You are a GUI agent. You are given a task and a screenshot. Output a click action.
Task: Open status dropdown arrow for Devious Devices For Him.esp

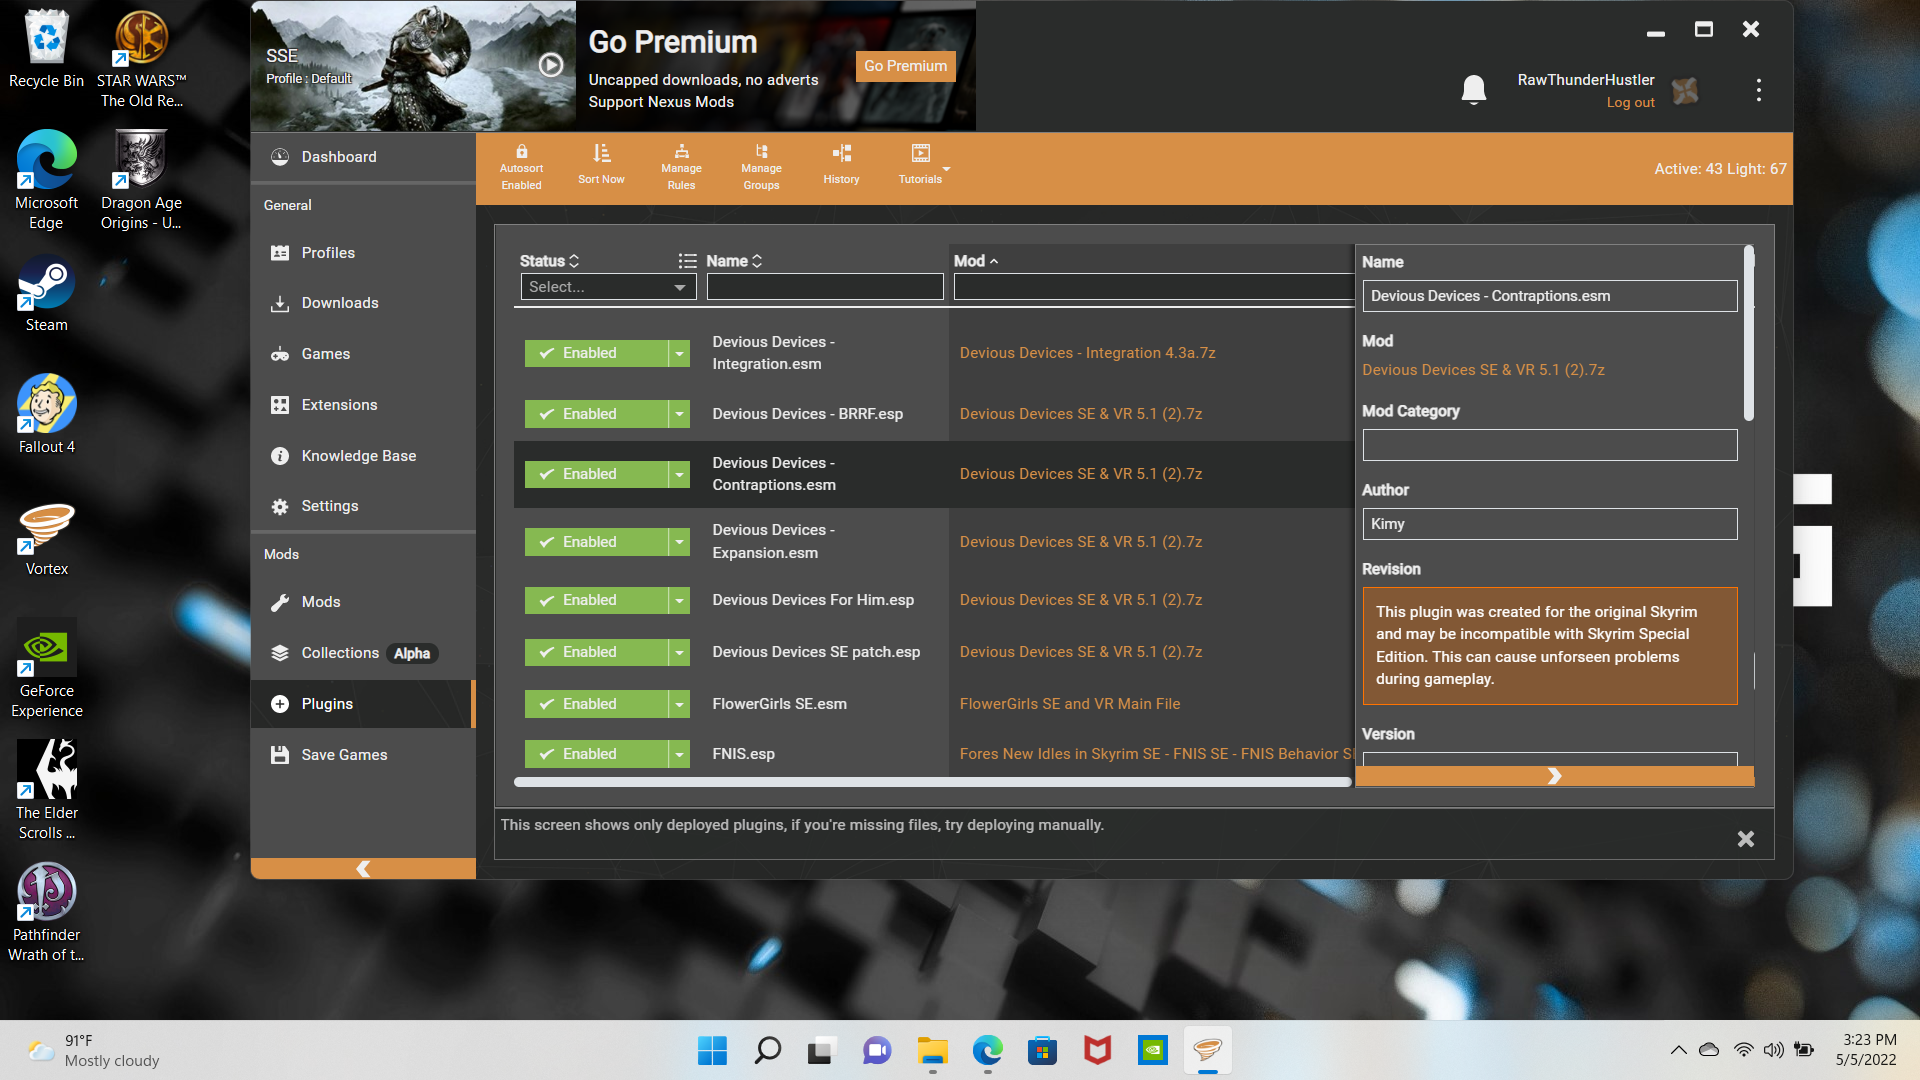(x=679, y=600)
